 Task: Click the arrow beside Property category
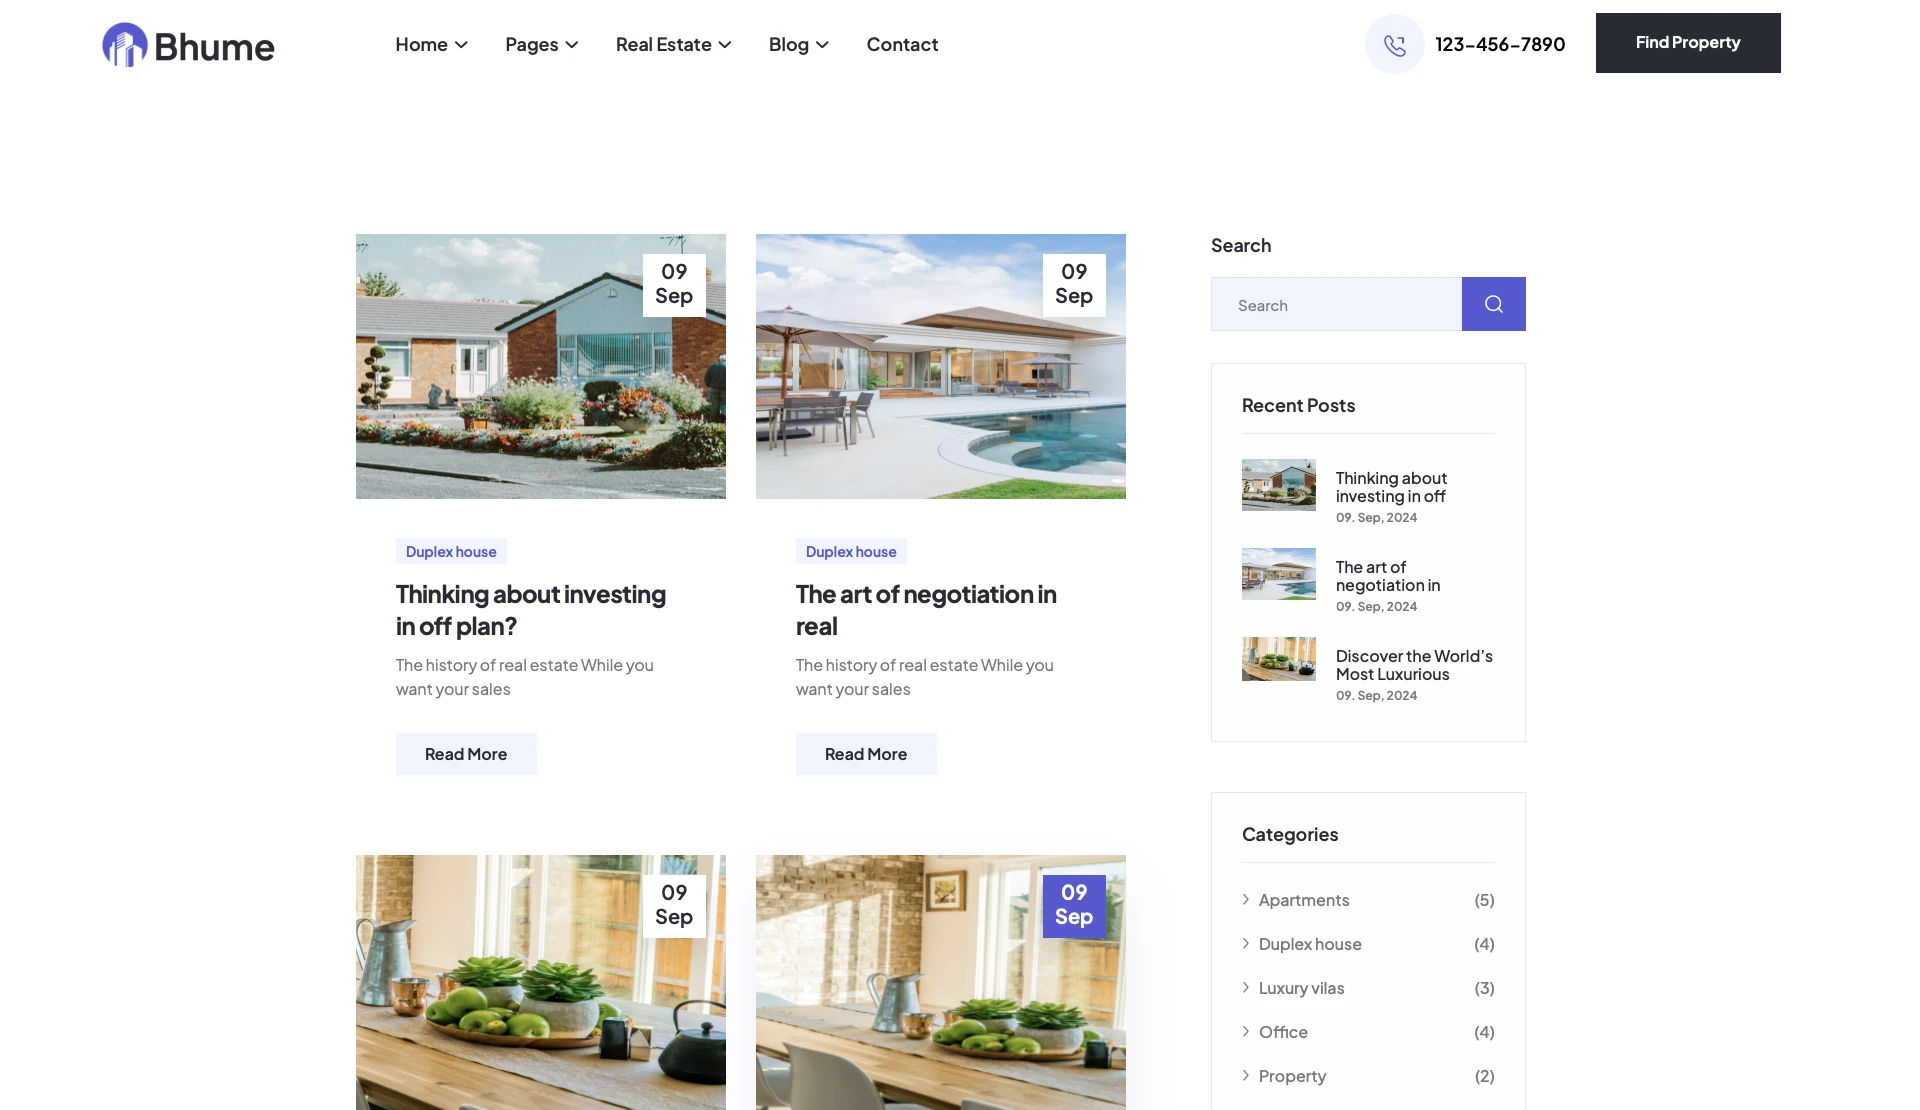[x=1246, y=1075]
